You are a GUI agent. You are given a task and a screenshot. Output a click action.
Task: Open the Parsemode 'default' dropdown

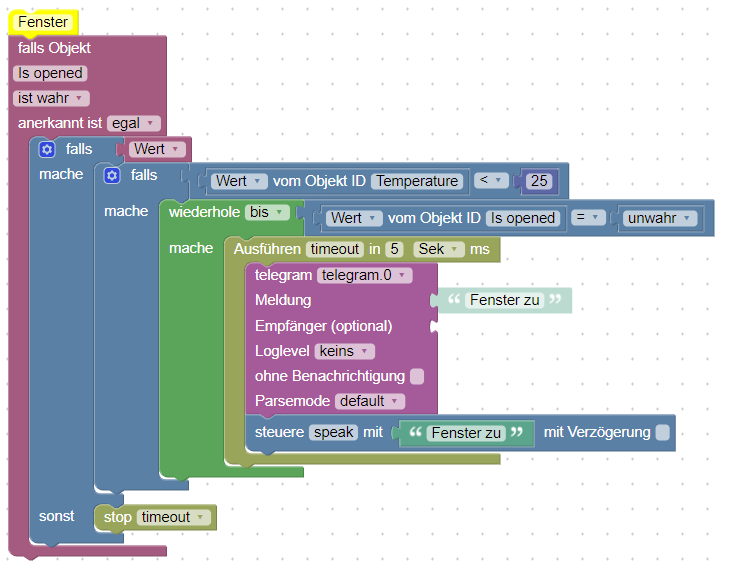point(370,401)
